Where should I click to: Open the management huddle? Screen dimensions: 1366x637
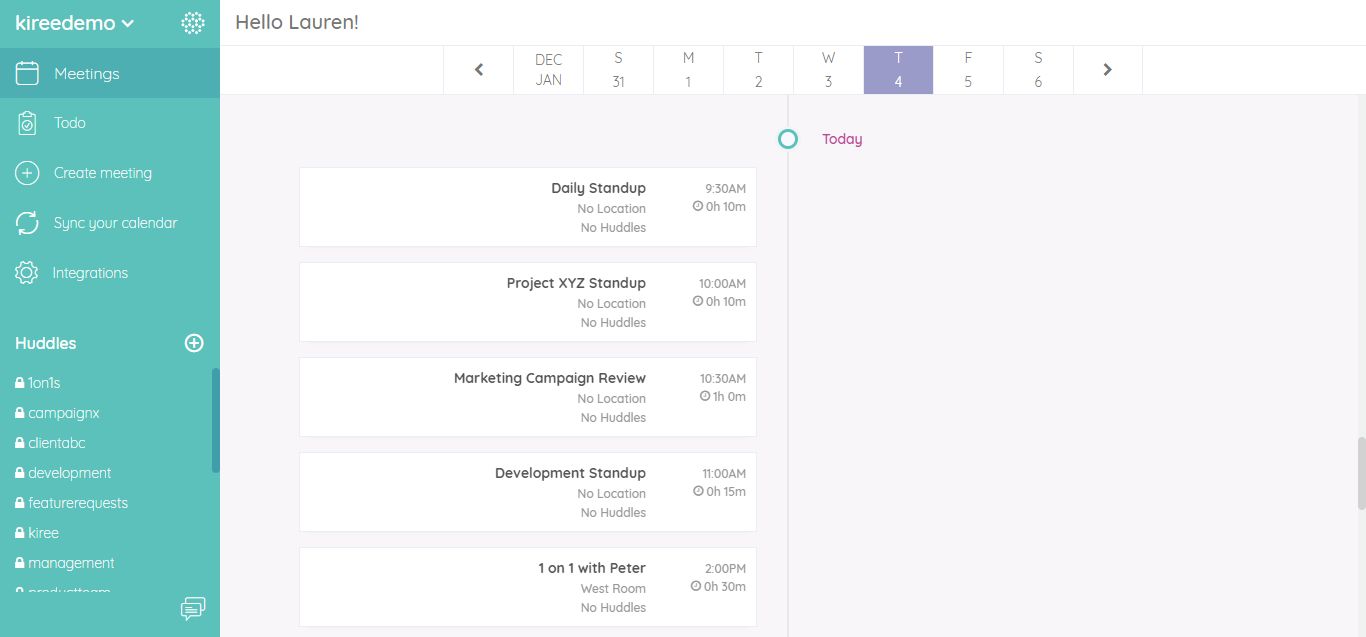tap(70, 562)
